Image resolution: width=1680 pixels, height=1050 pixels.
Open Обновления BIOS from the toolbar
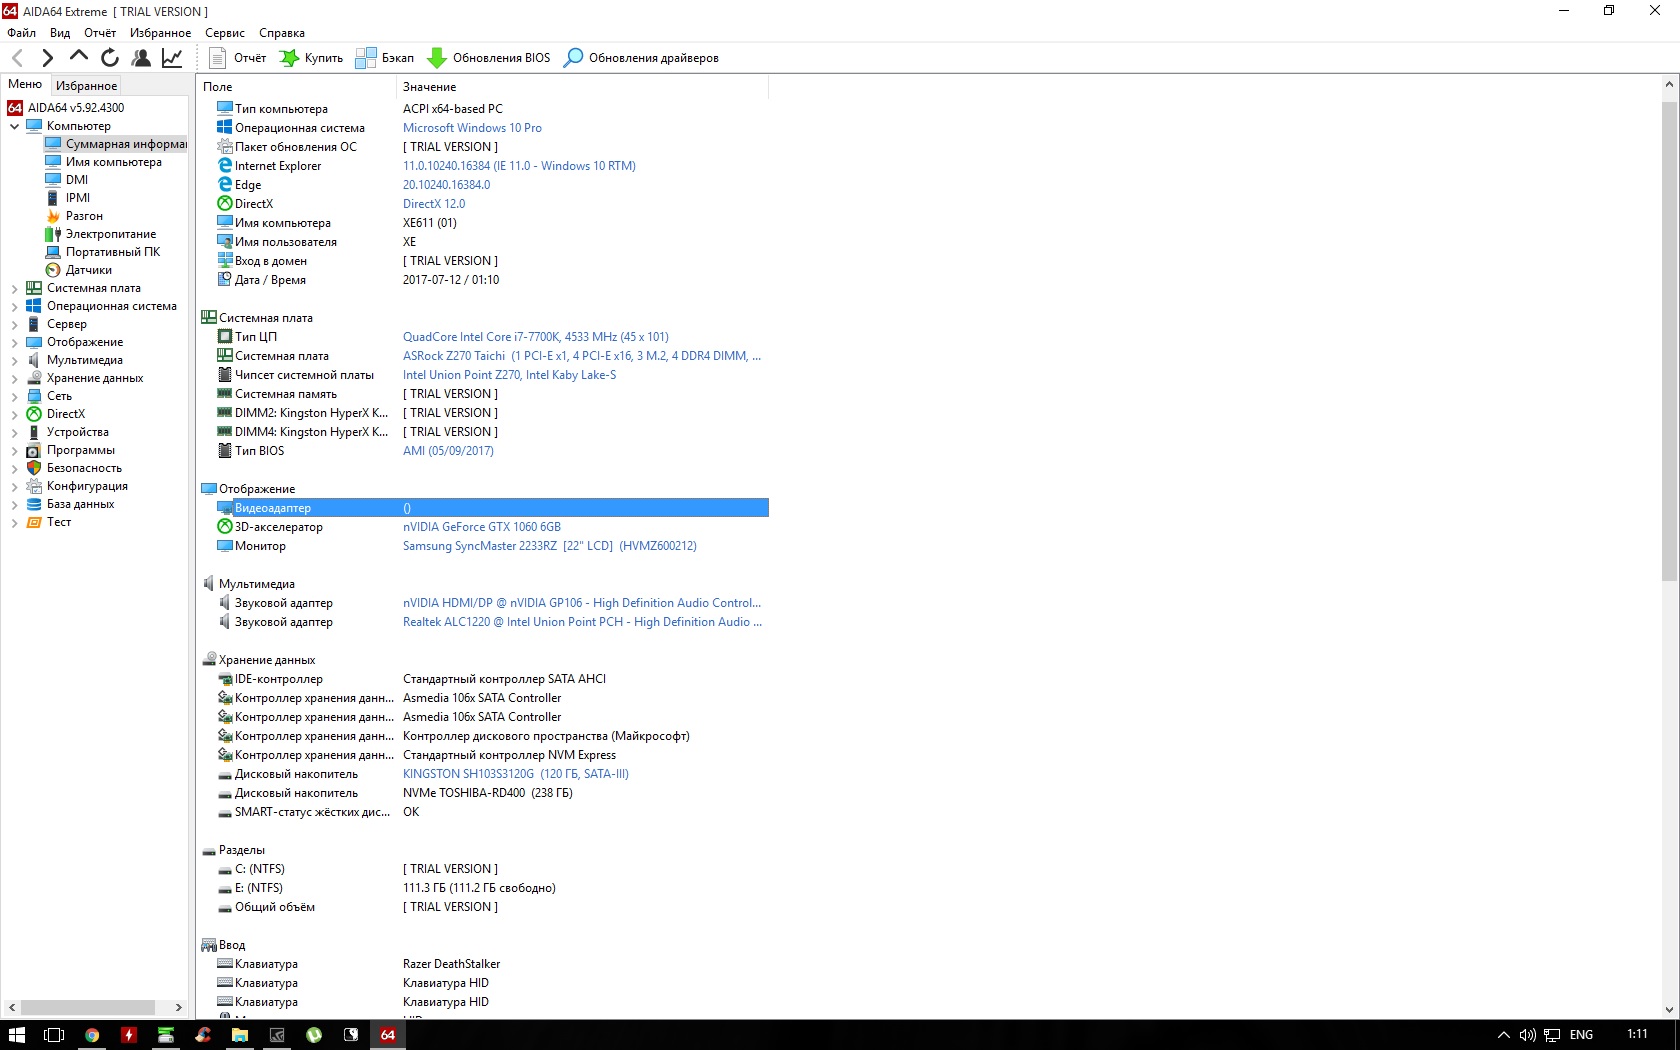pos(489,58)
